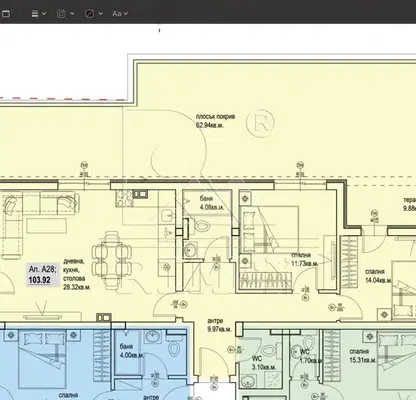Select the shape style line-thickness icon
This screenshot has width=416, height=400.
click(x=35, y=14)
